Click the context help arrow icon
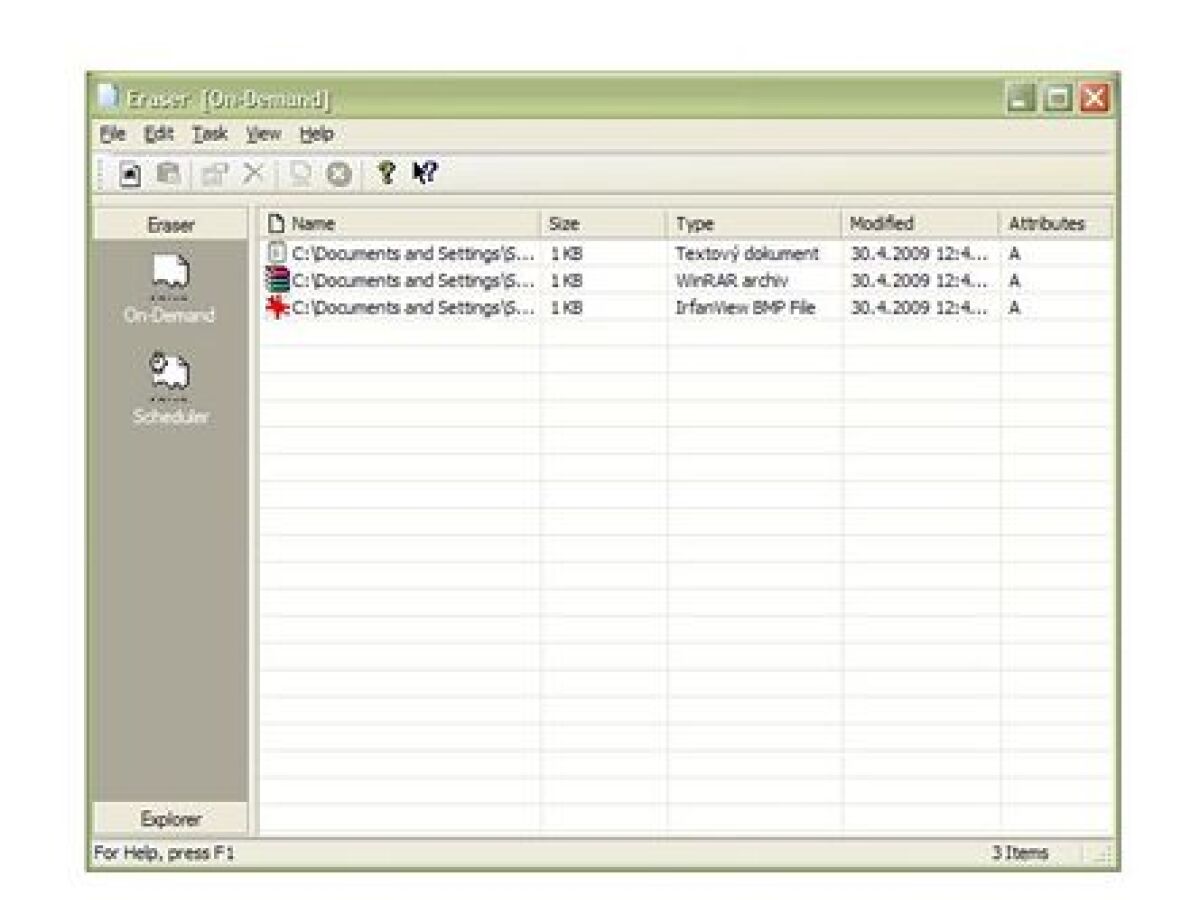1200x900 pixels. (x=425, y=174)
